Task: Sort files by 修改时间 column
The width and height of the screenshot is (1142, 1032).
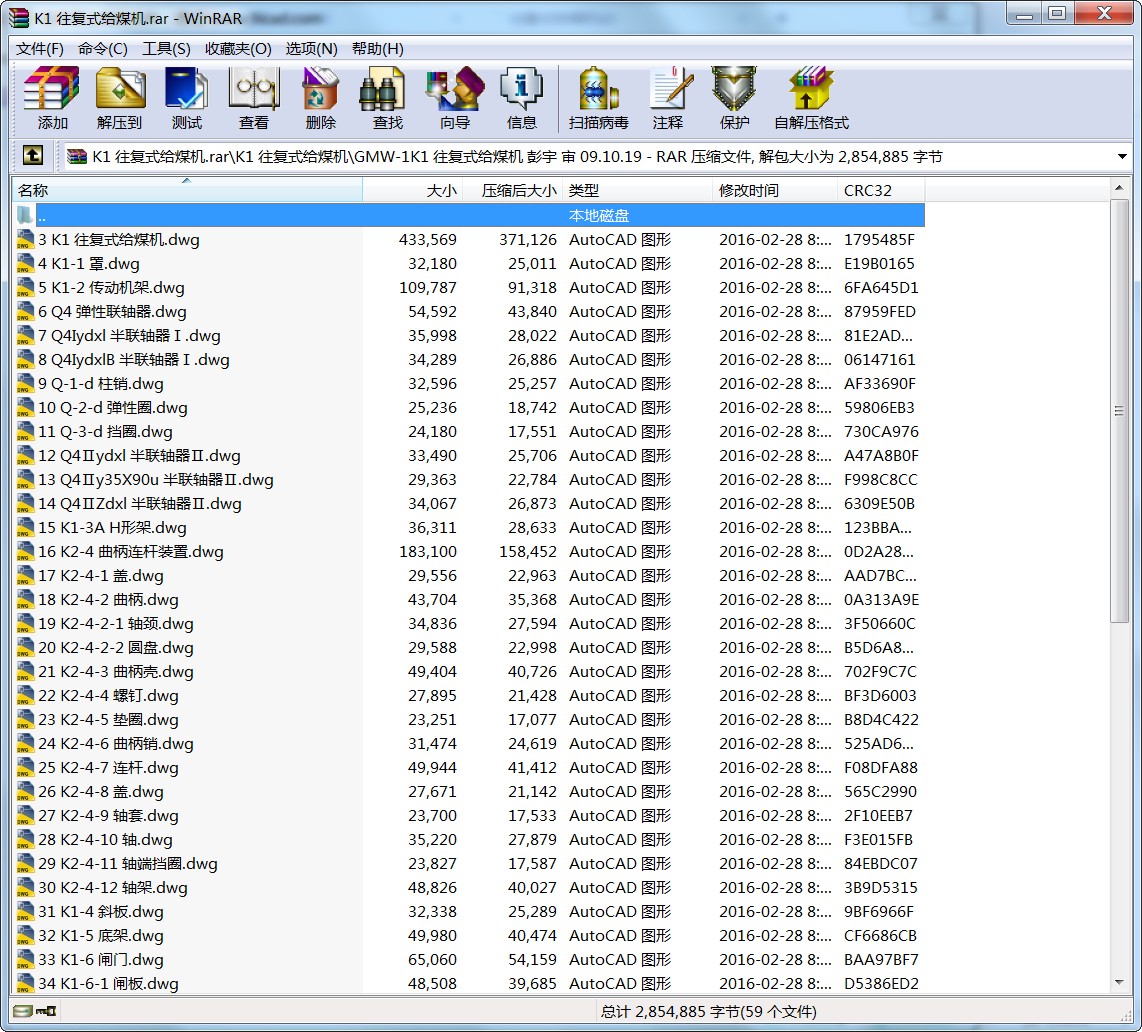Action: (774, 190)
